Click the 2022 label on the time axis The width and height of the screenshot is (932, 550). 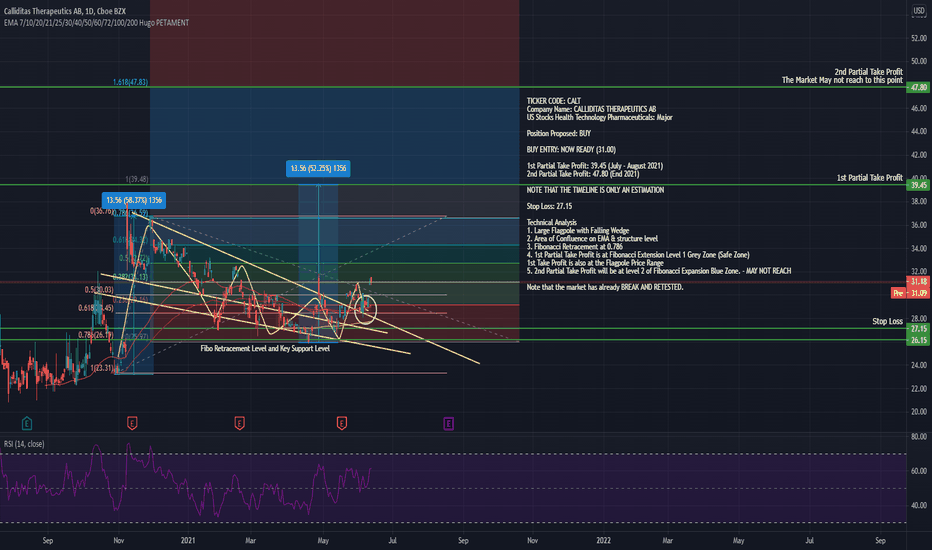point(603,540)
